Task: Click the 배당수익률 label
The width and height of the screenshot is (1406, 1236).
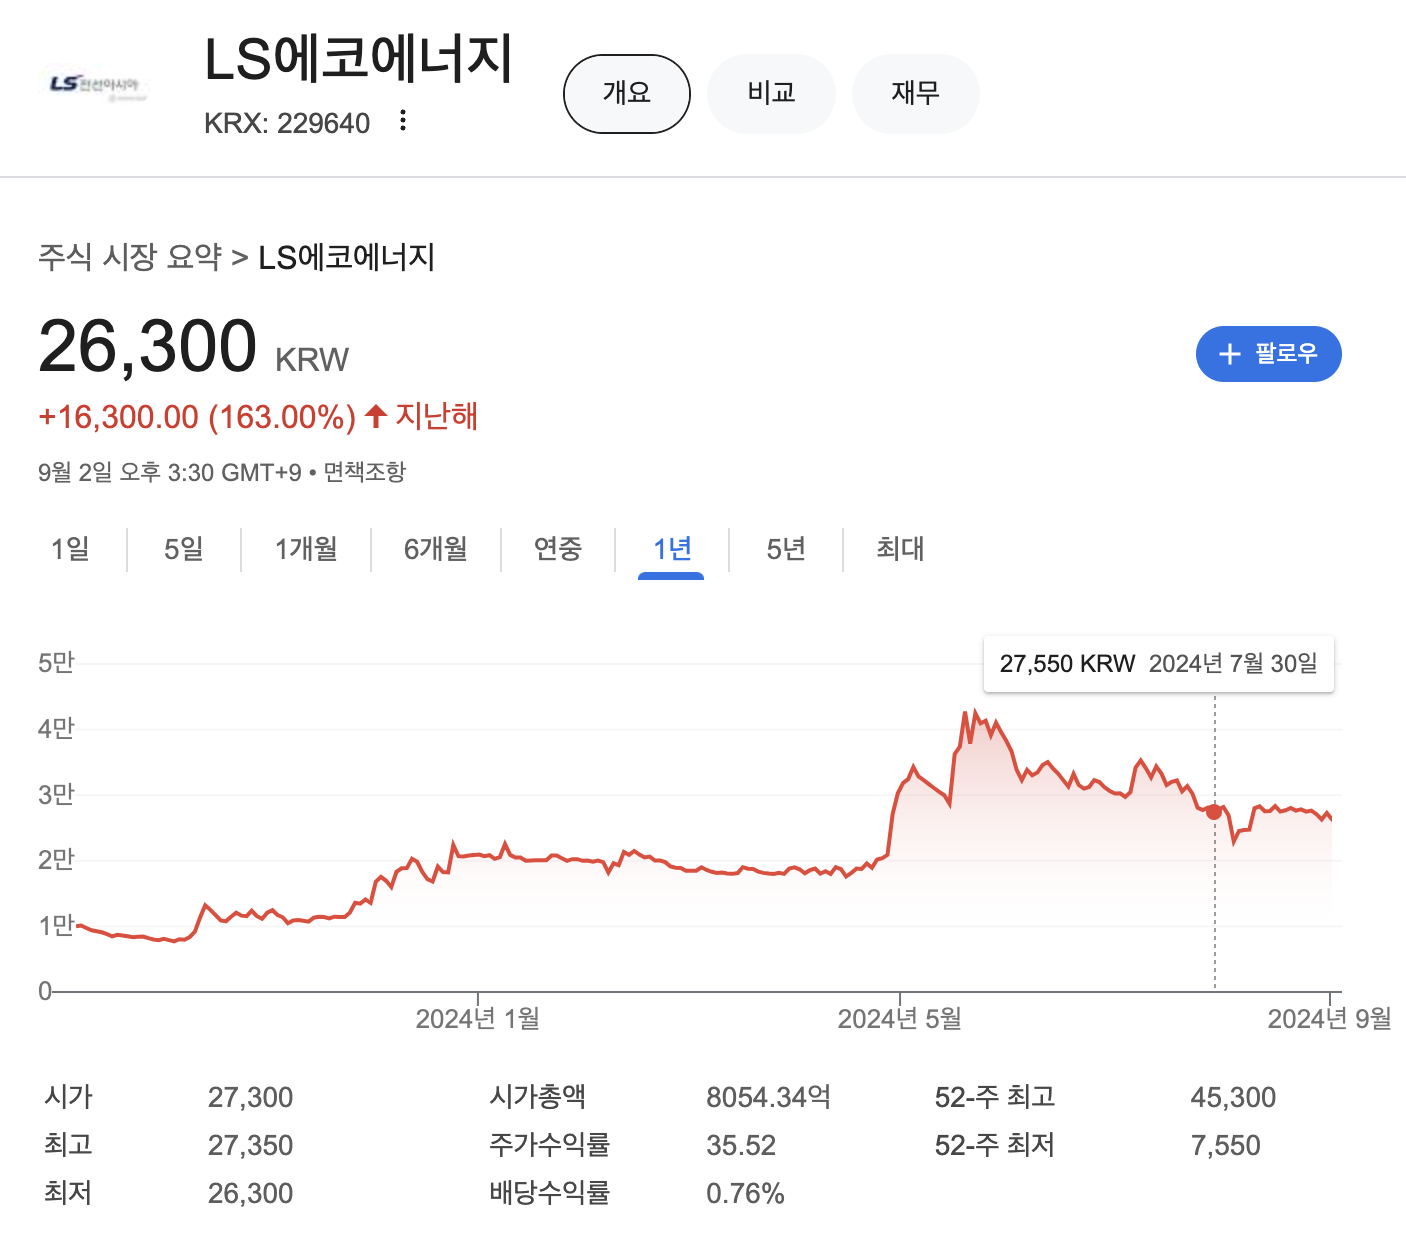Action: coord(550,1193)
